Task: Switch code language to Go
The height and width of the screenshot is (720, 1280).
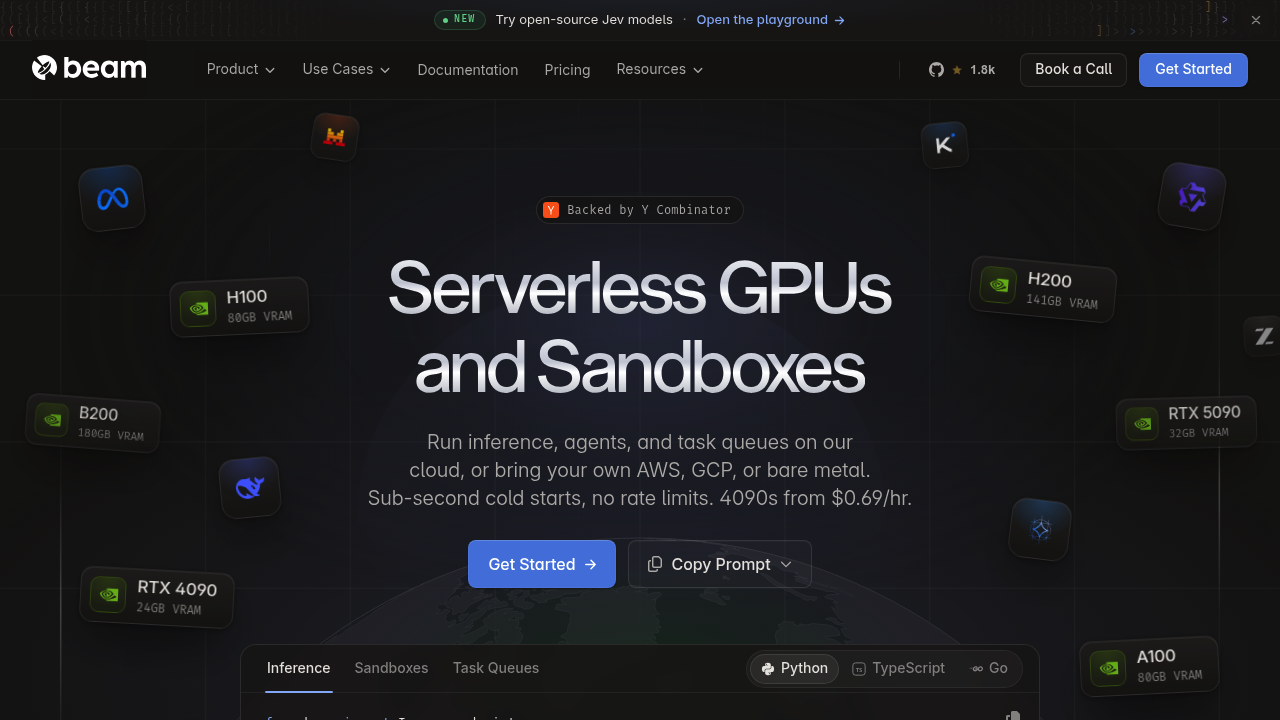Action: [x=989, y=669]
